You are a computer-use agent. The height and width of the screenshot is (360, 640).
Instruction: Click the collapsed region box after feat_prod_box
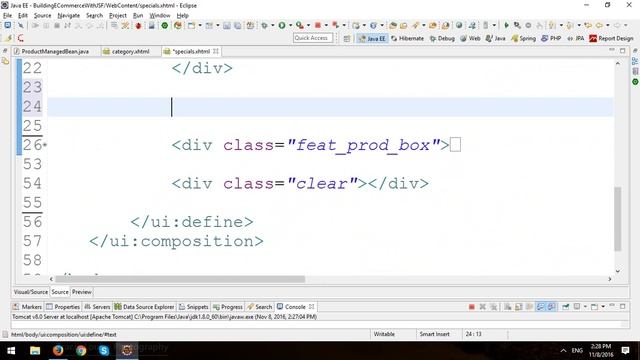click(x=456, y=145)
